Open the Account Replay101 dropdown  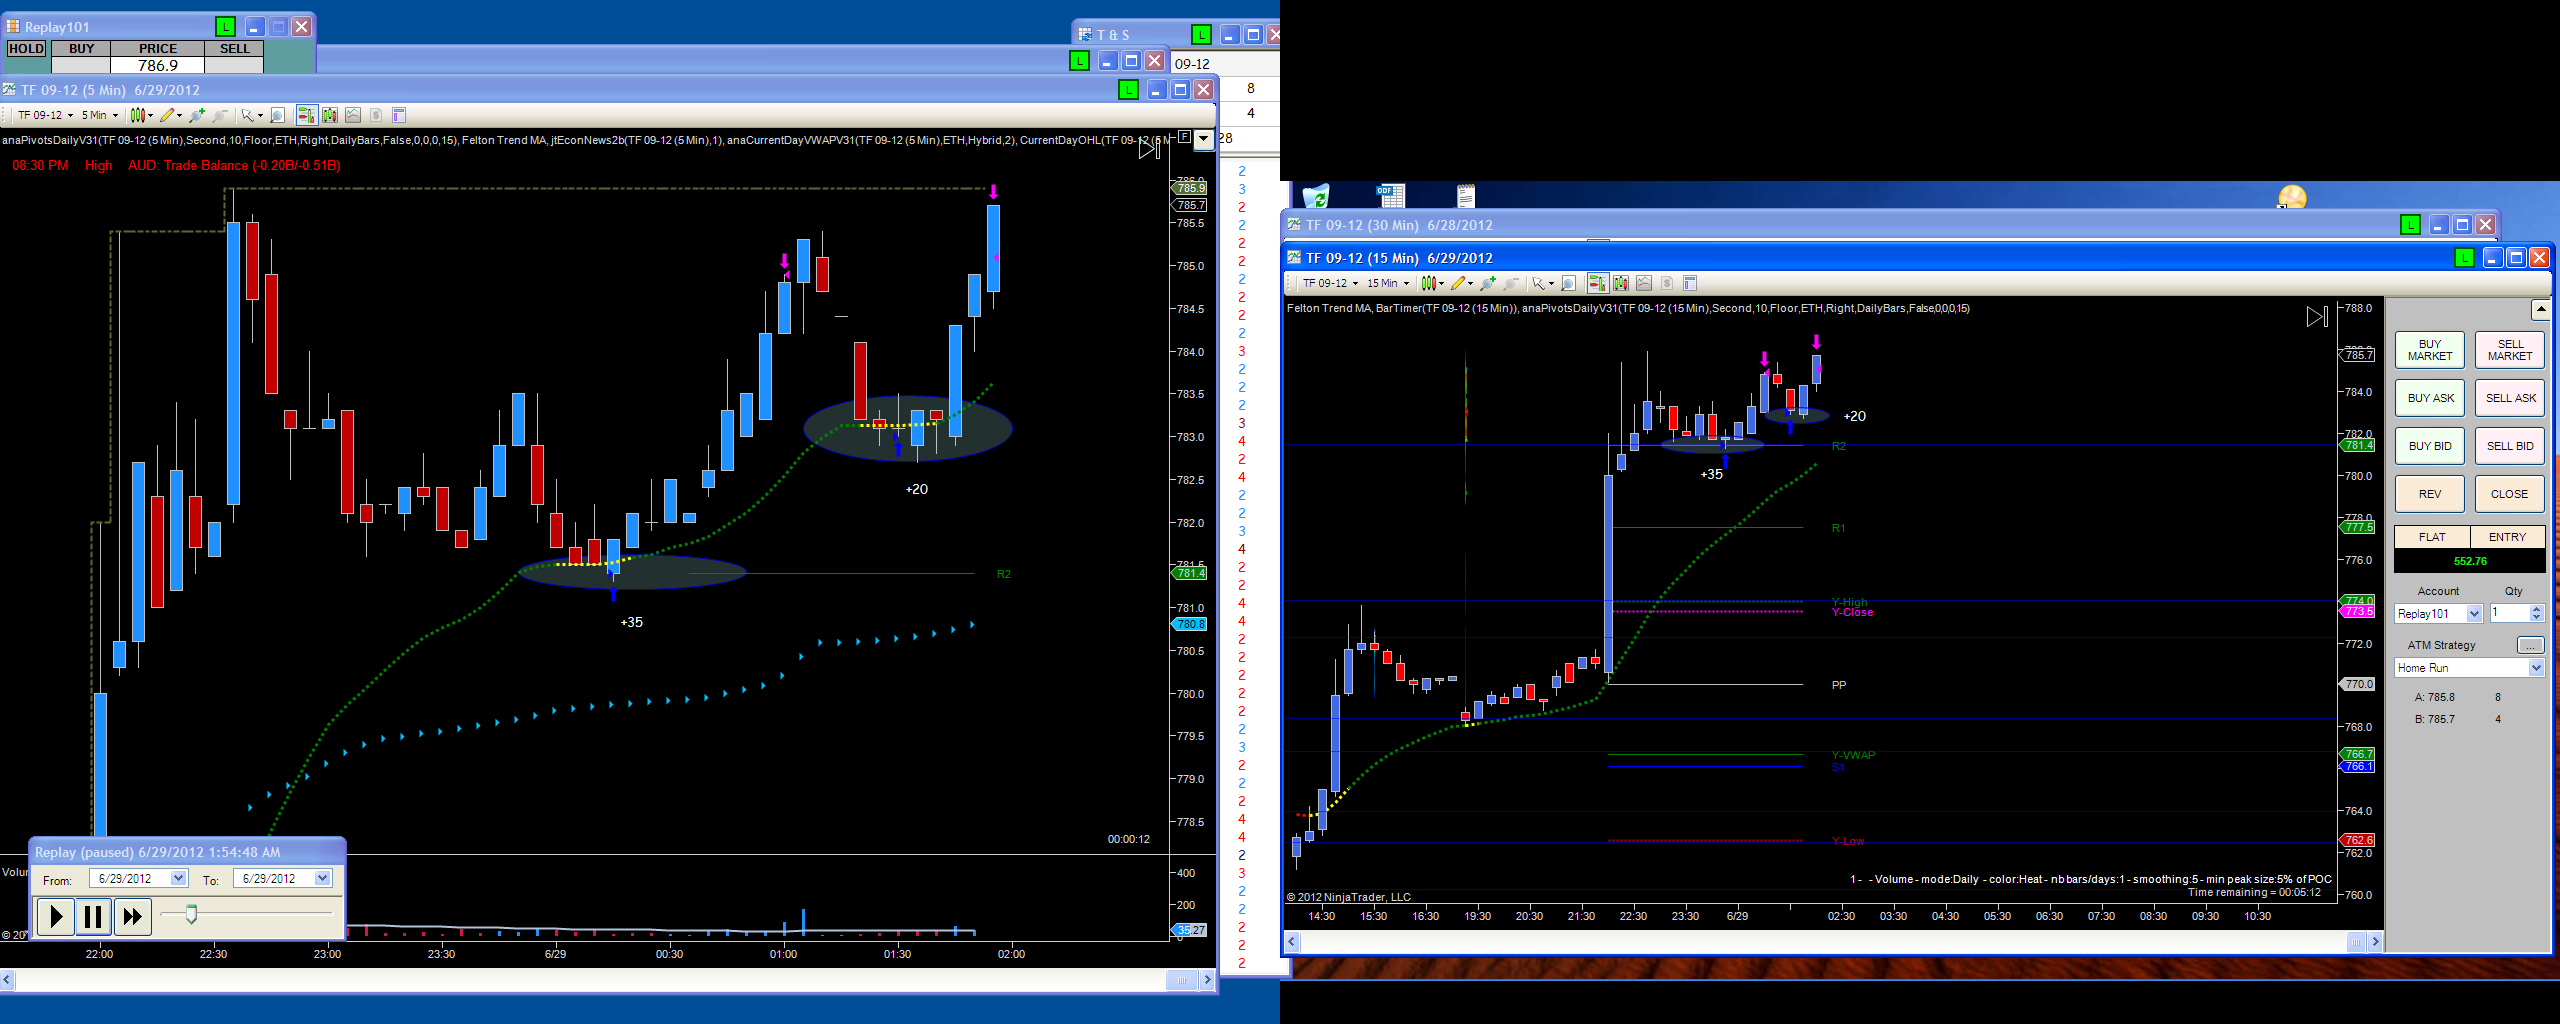pyautogui.click(x=2474, y=614)
